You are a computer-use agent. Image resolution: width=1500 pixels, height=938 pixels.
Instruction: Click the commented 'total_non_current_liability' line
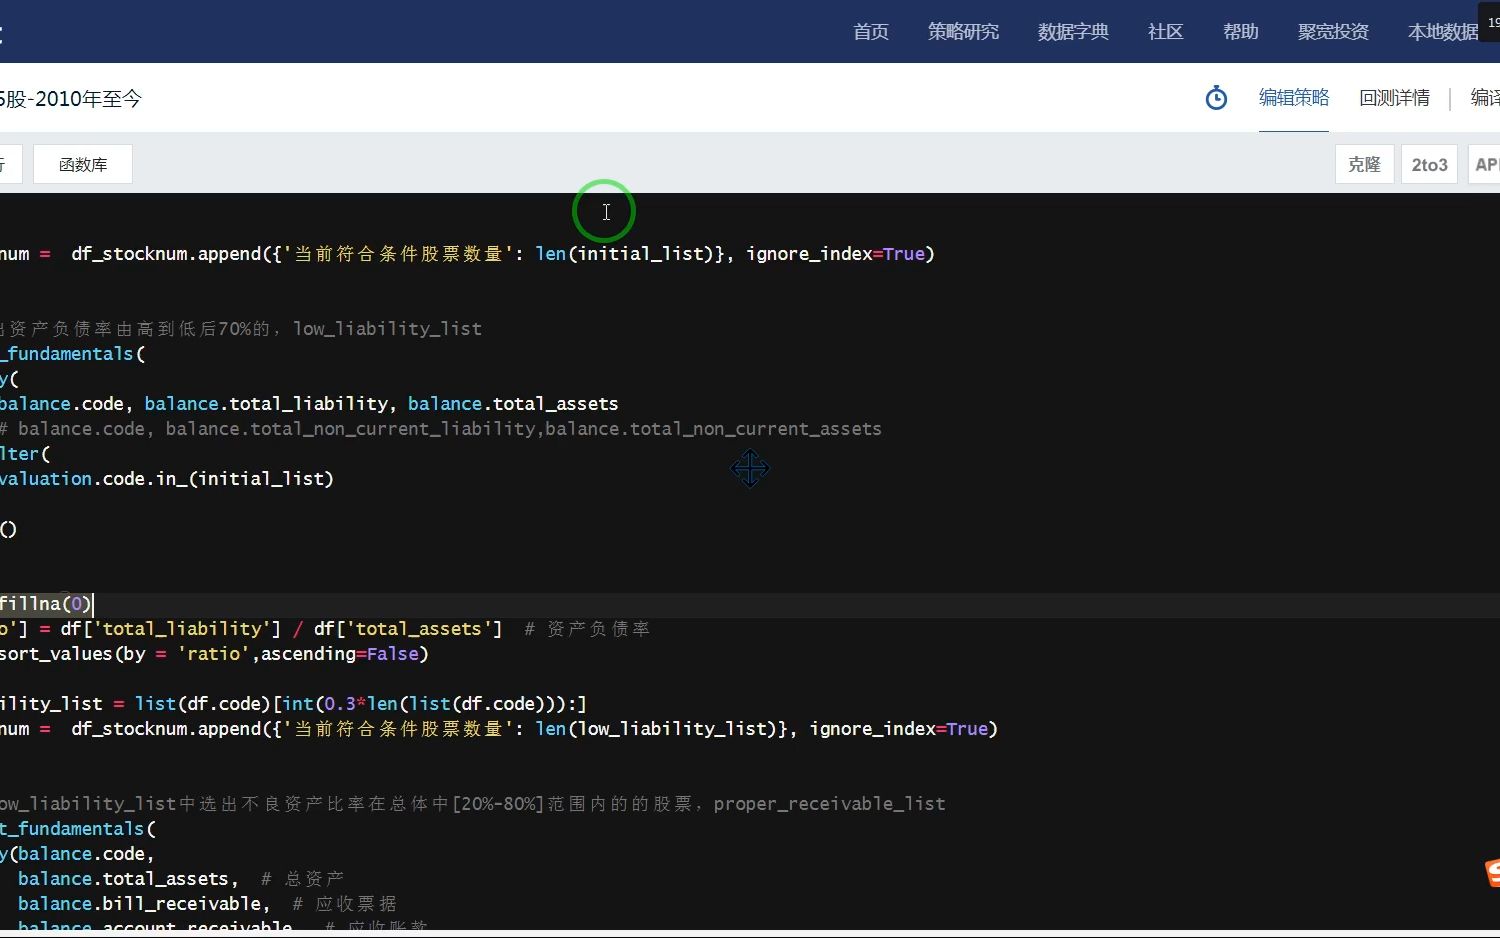pos(440,429)
